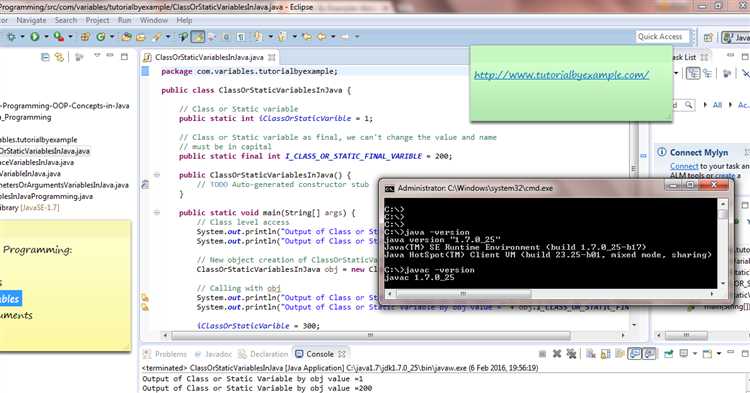The width and height of the screenshot is (750, 393).
Task: Click the Previous Annotation toolbar icon
Action: point(282,37)
